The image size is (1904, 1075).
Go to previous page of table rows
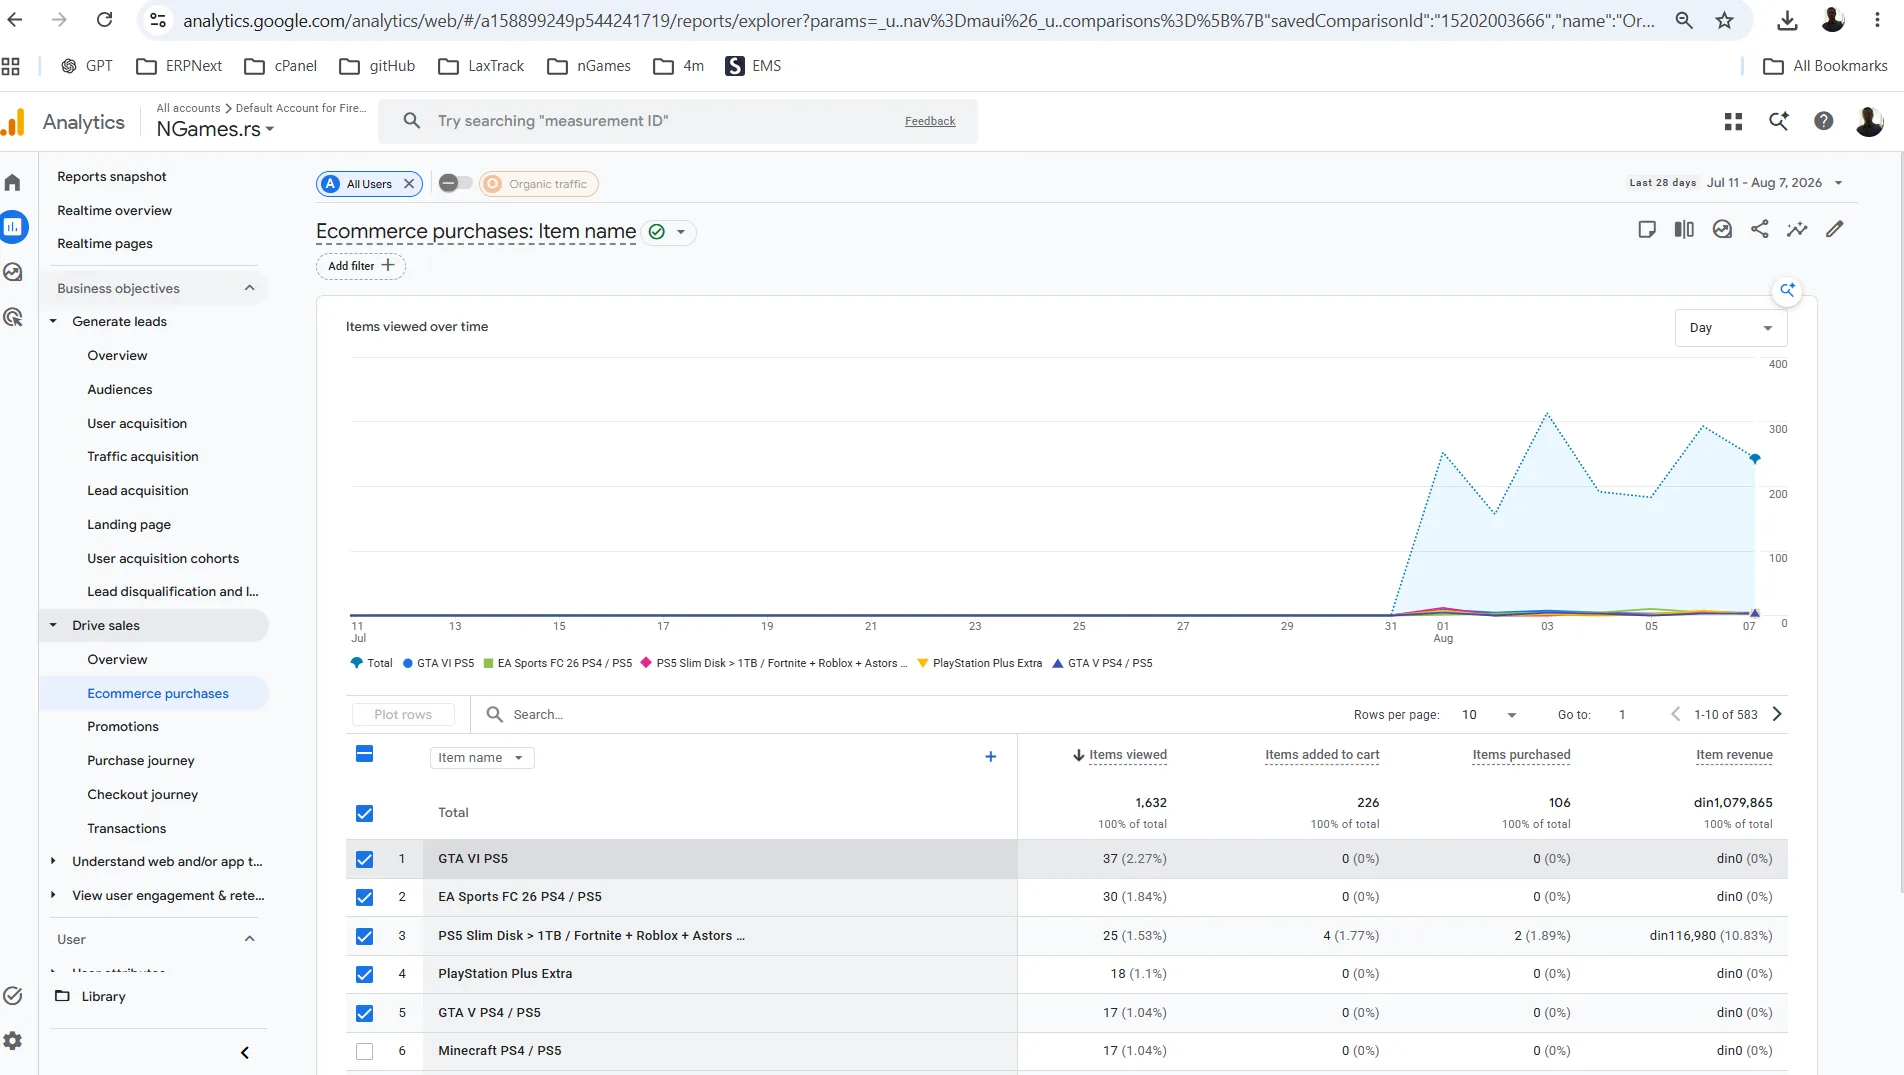[1675, 714]
